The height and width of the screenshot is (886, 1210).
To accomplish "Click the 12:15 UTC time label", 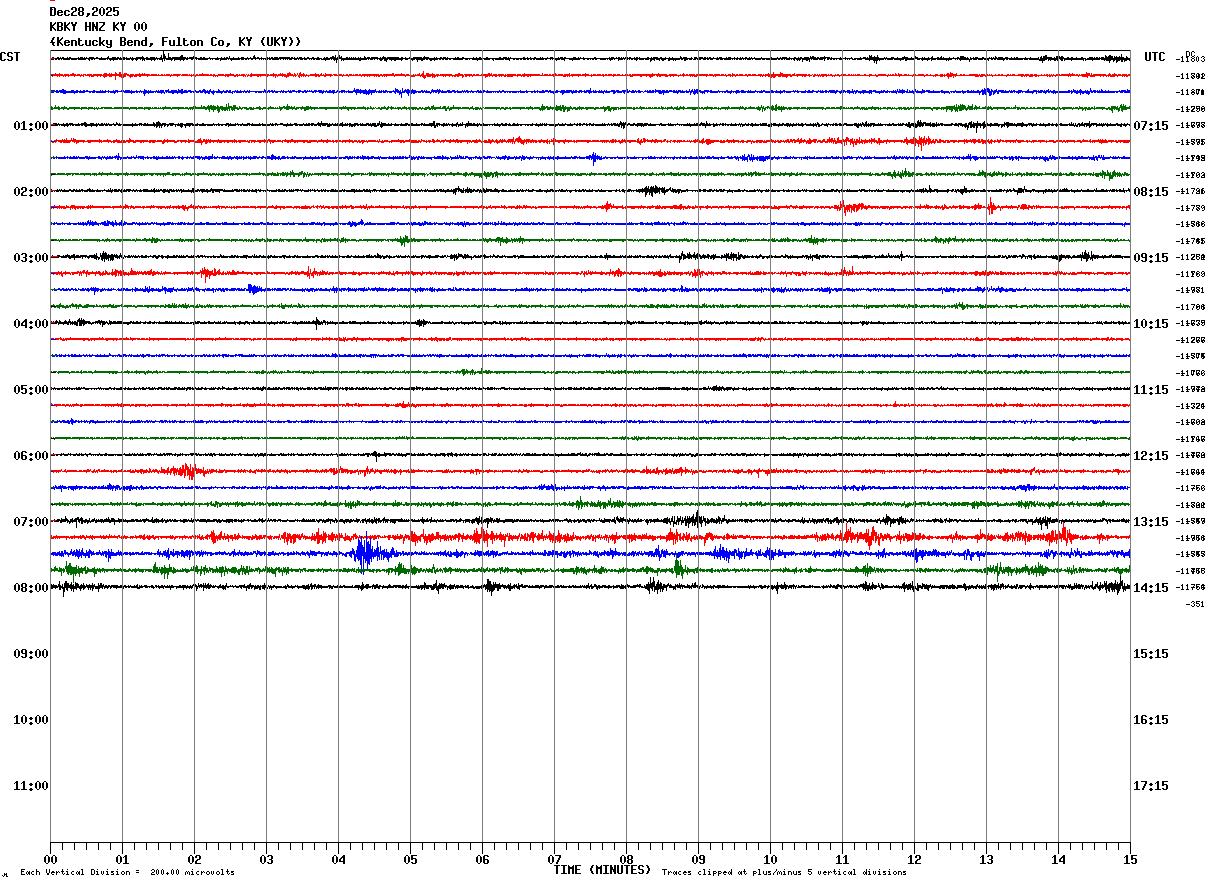I will 1151,456.
